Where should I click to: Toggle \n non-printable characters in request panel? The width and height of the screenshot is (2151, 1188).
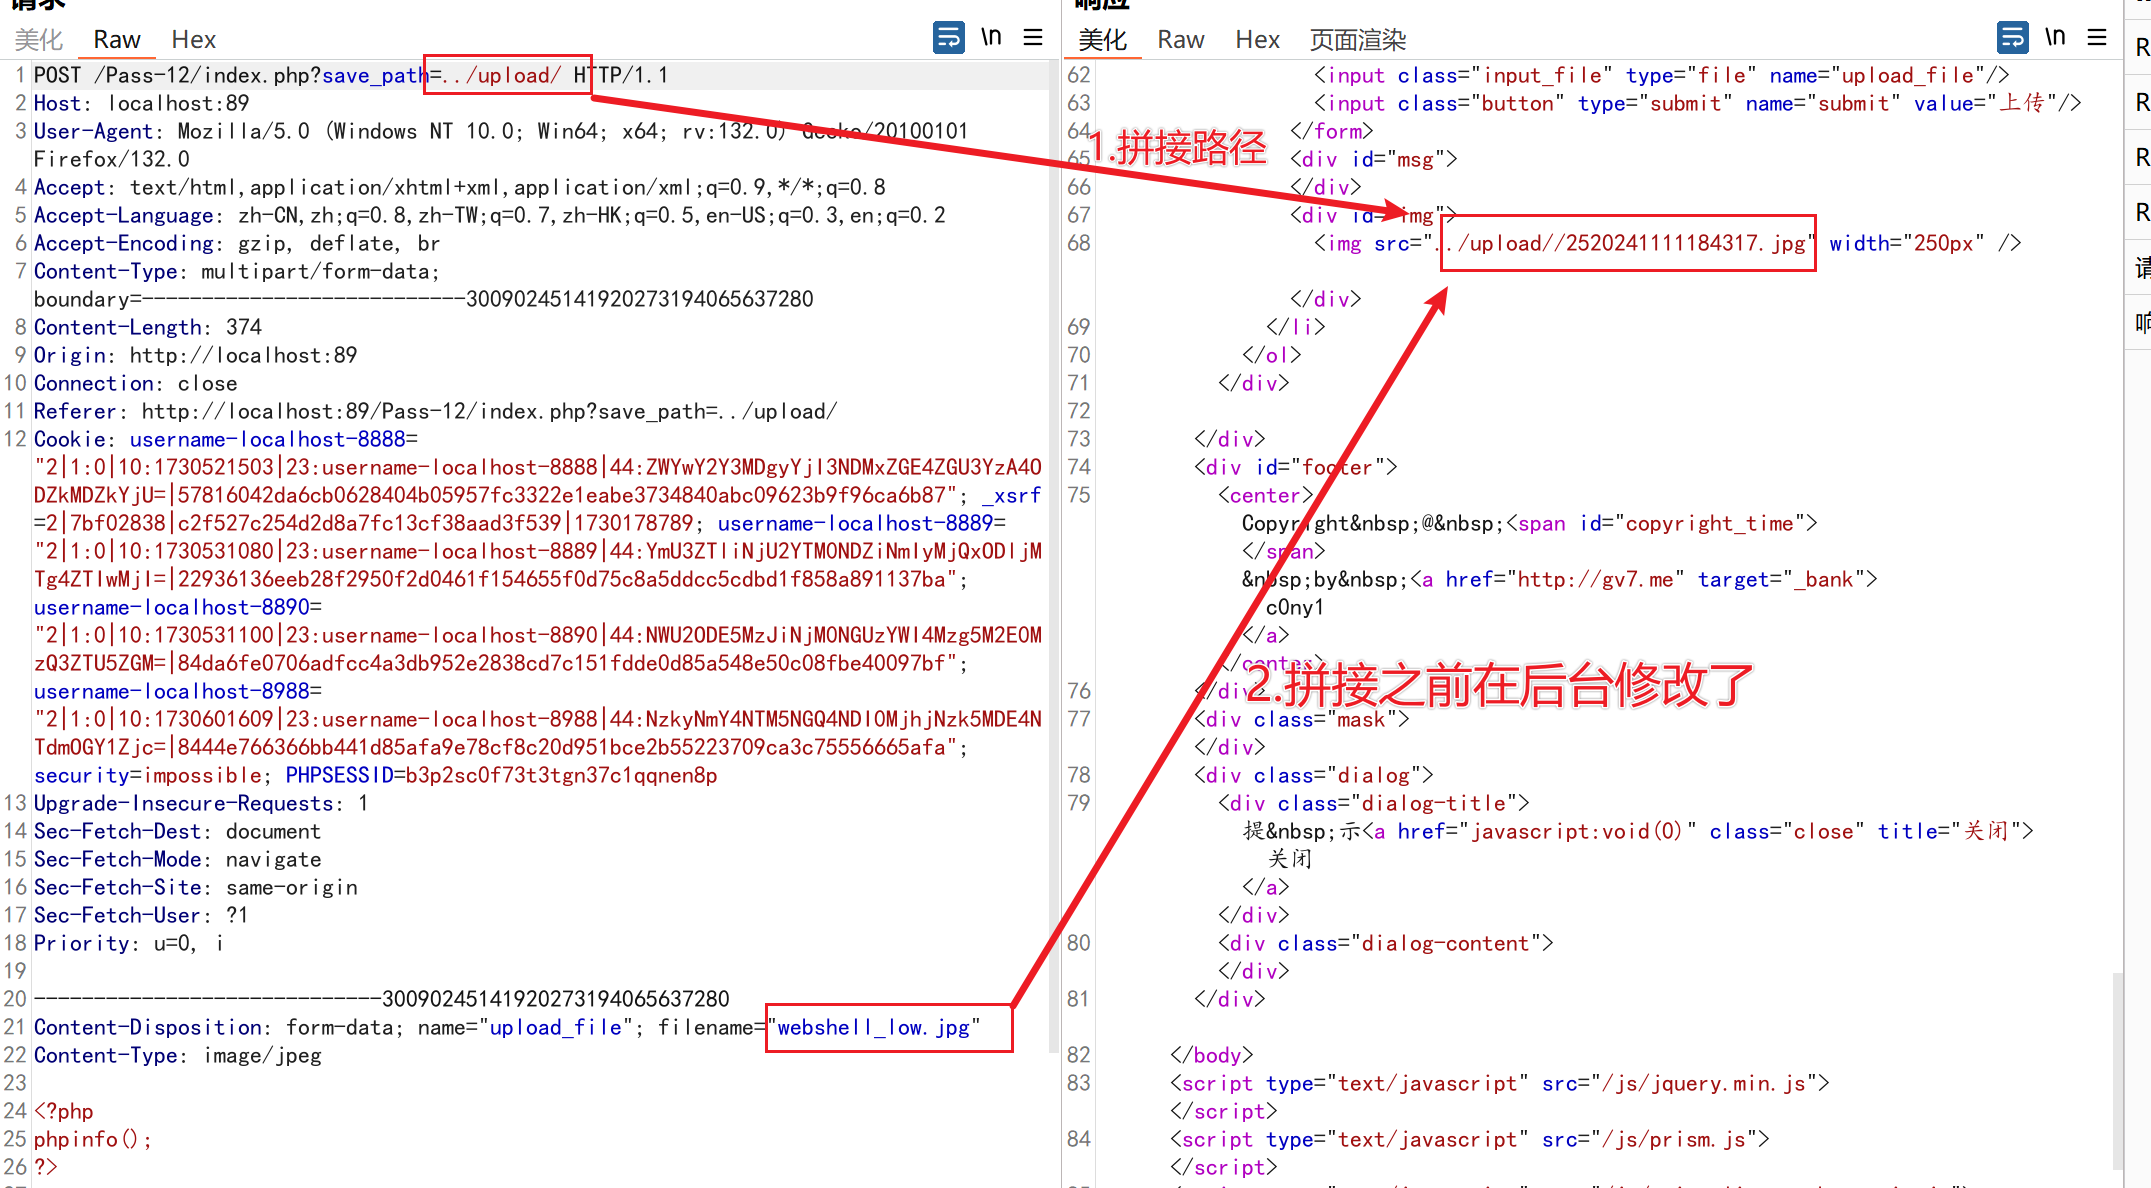(991, 38)
